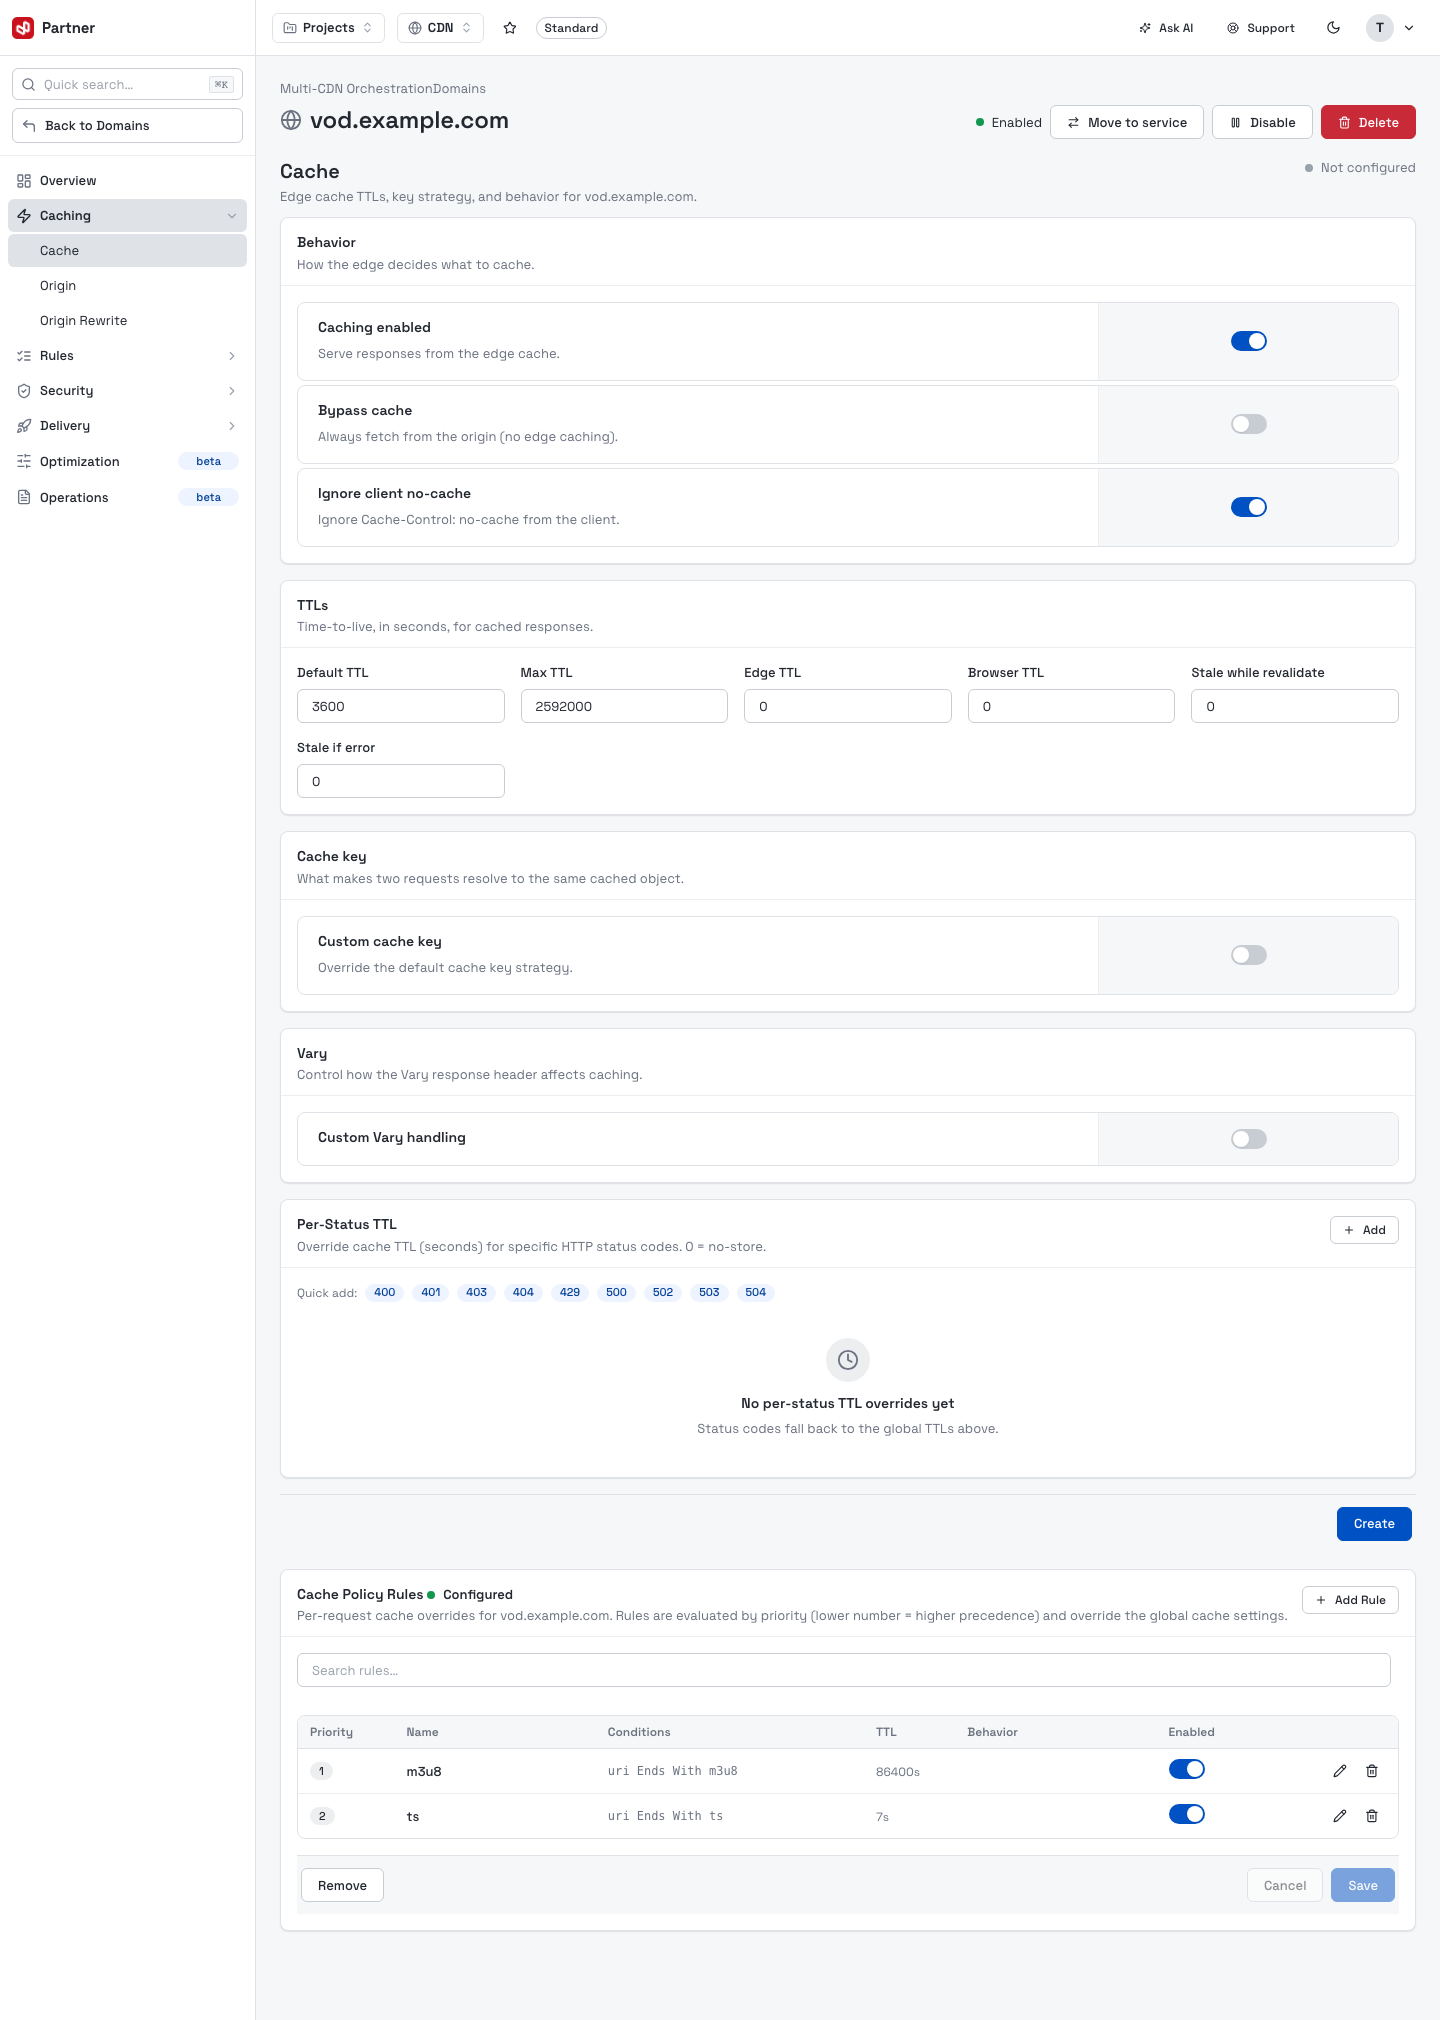
Task: Toggle the Caching enabled switch
Action: pos(1249,341)
